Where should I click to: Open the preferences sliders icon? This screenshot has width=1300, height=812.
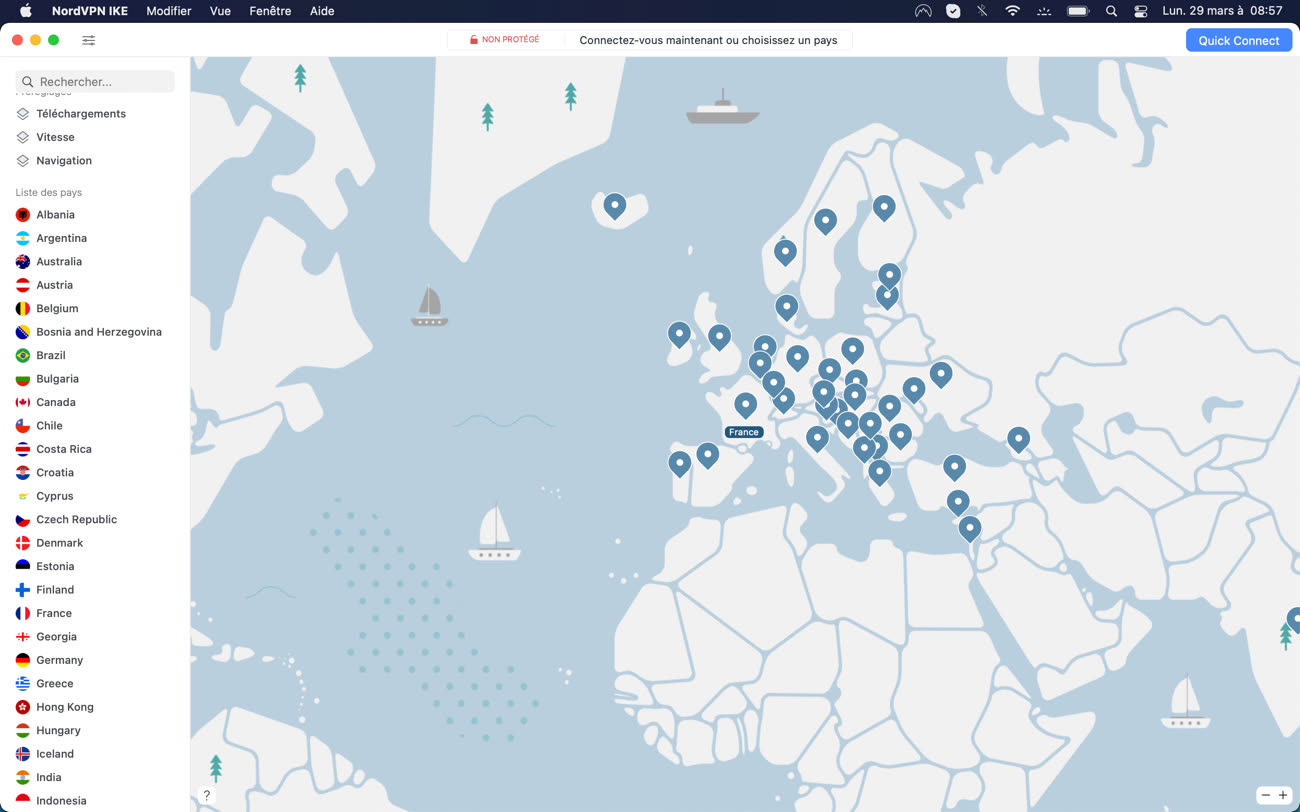coord(89,40)
